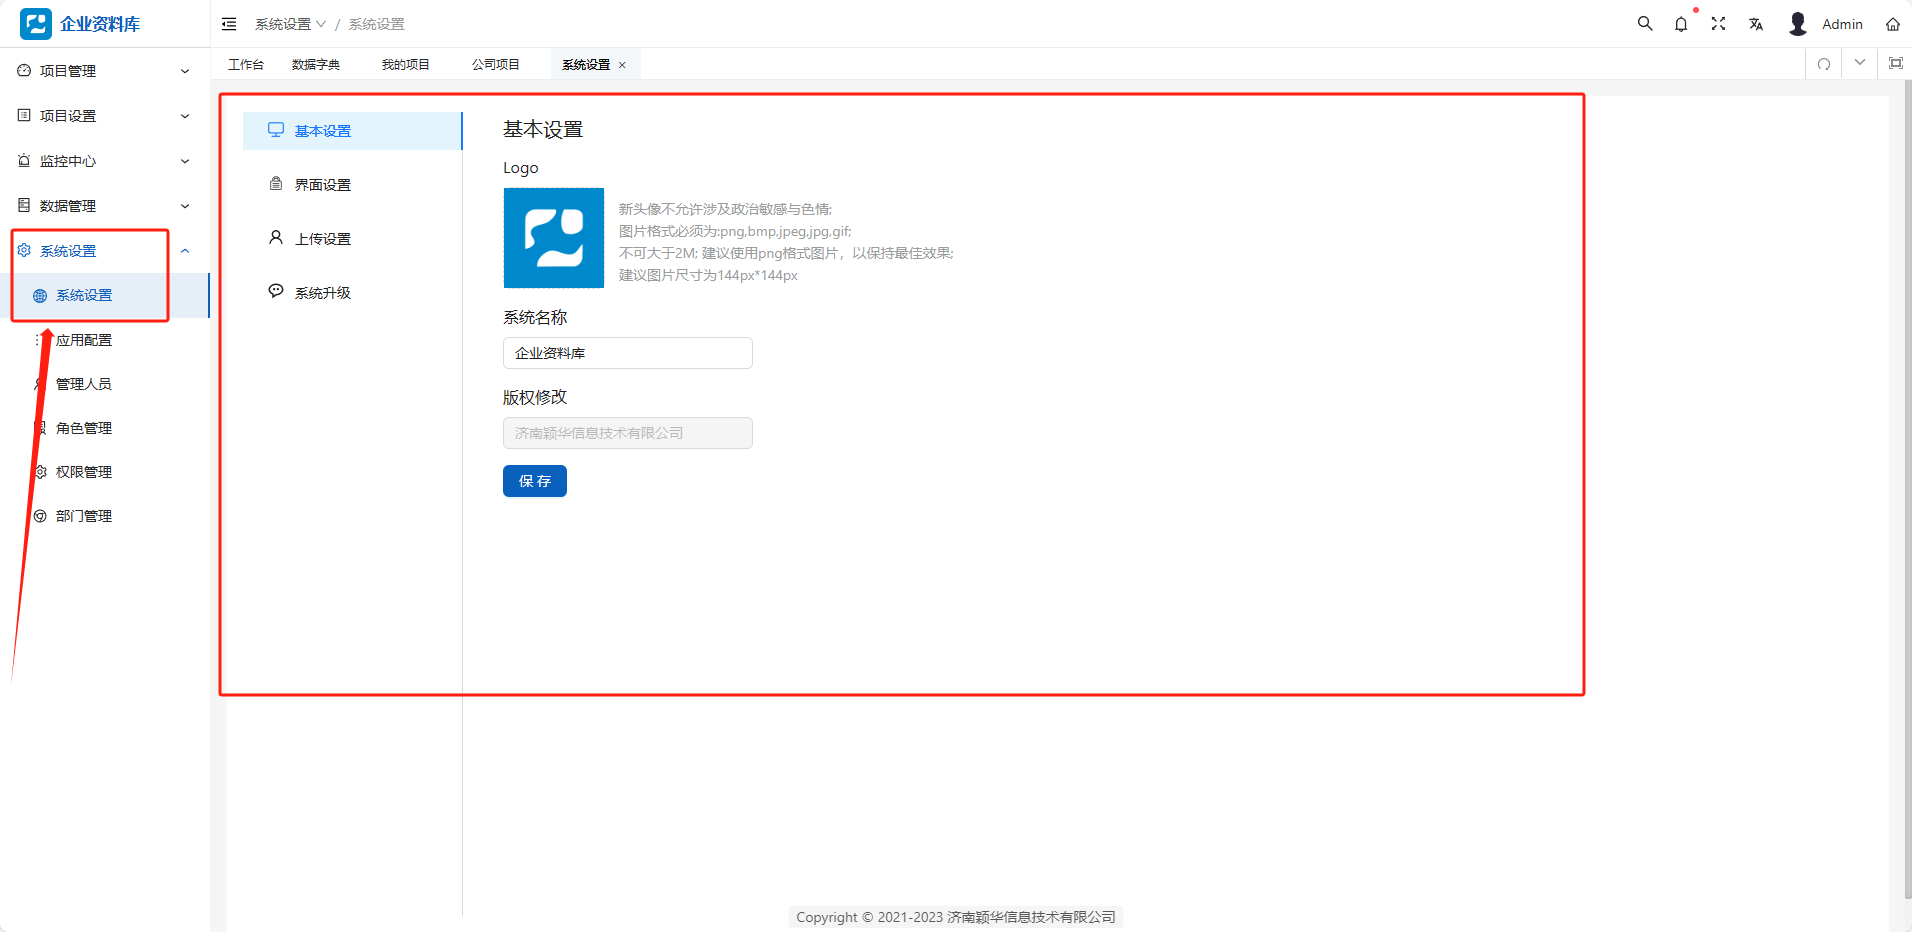This screenshot has height=932, width=1912.
Task: Refresh the current tab with reload icon
Action: tap(1824, 64)
